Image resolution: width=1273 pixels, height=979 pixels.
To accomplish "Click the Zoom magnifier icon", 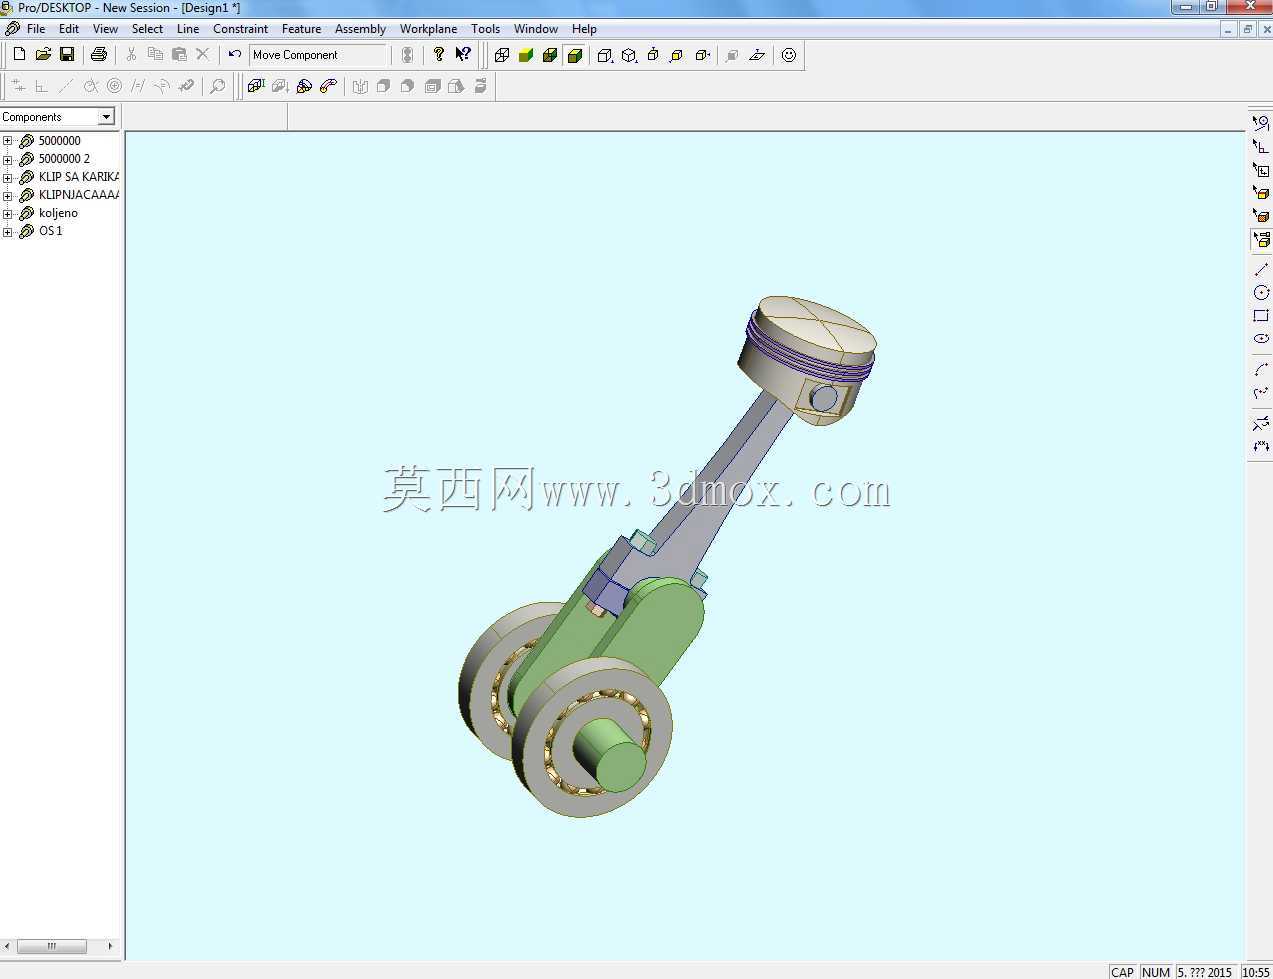I will coord(217,86).
